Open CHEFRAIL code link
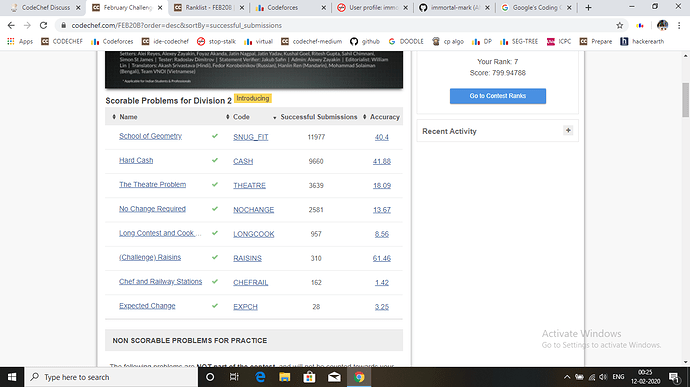Image resolution: width=690 pixels, height=387 pixels. coord(250,283)
